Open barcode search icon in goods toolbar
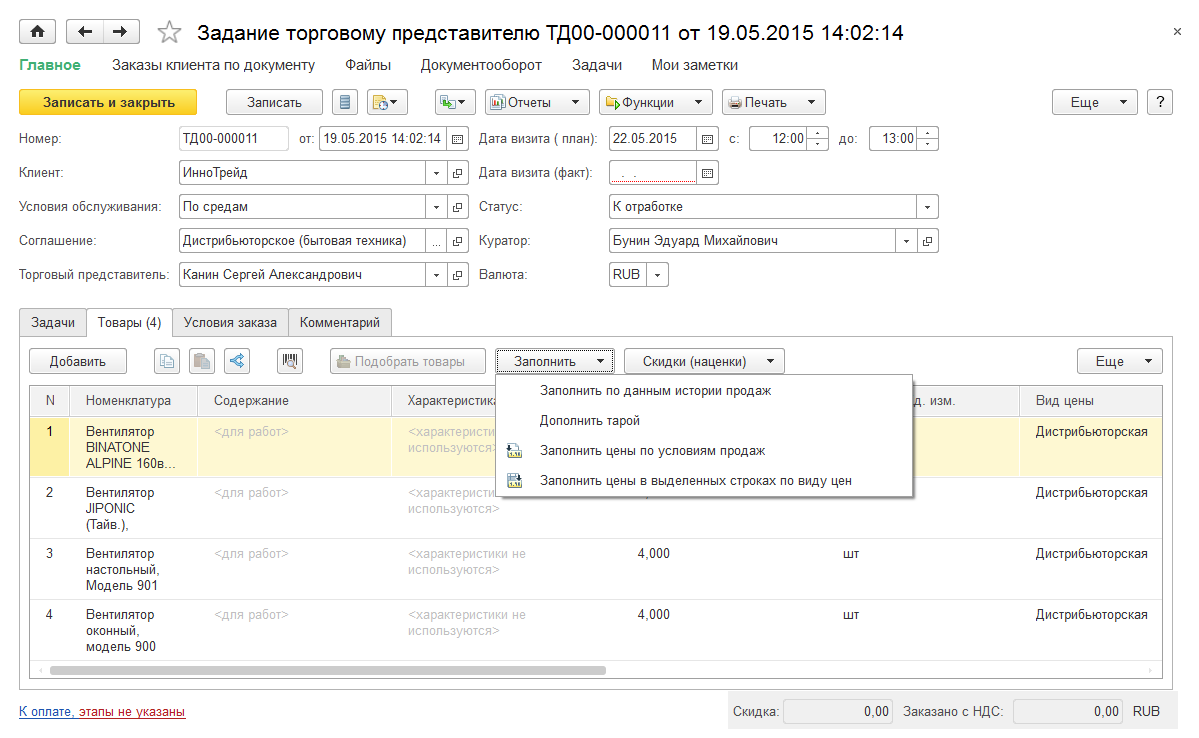This screenshot has width=1199, height=738. pos(290,361)
